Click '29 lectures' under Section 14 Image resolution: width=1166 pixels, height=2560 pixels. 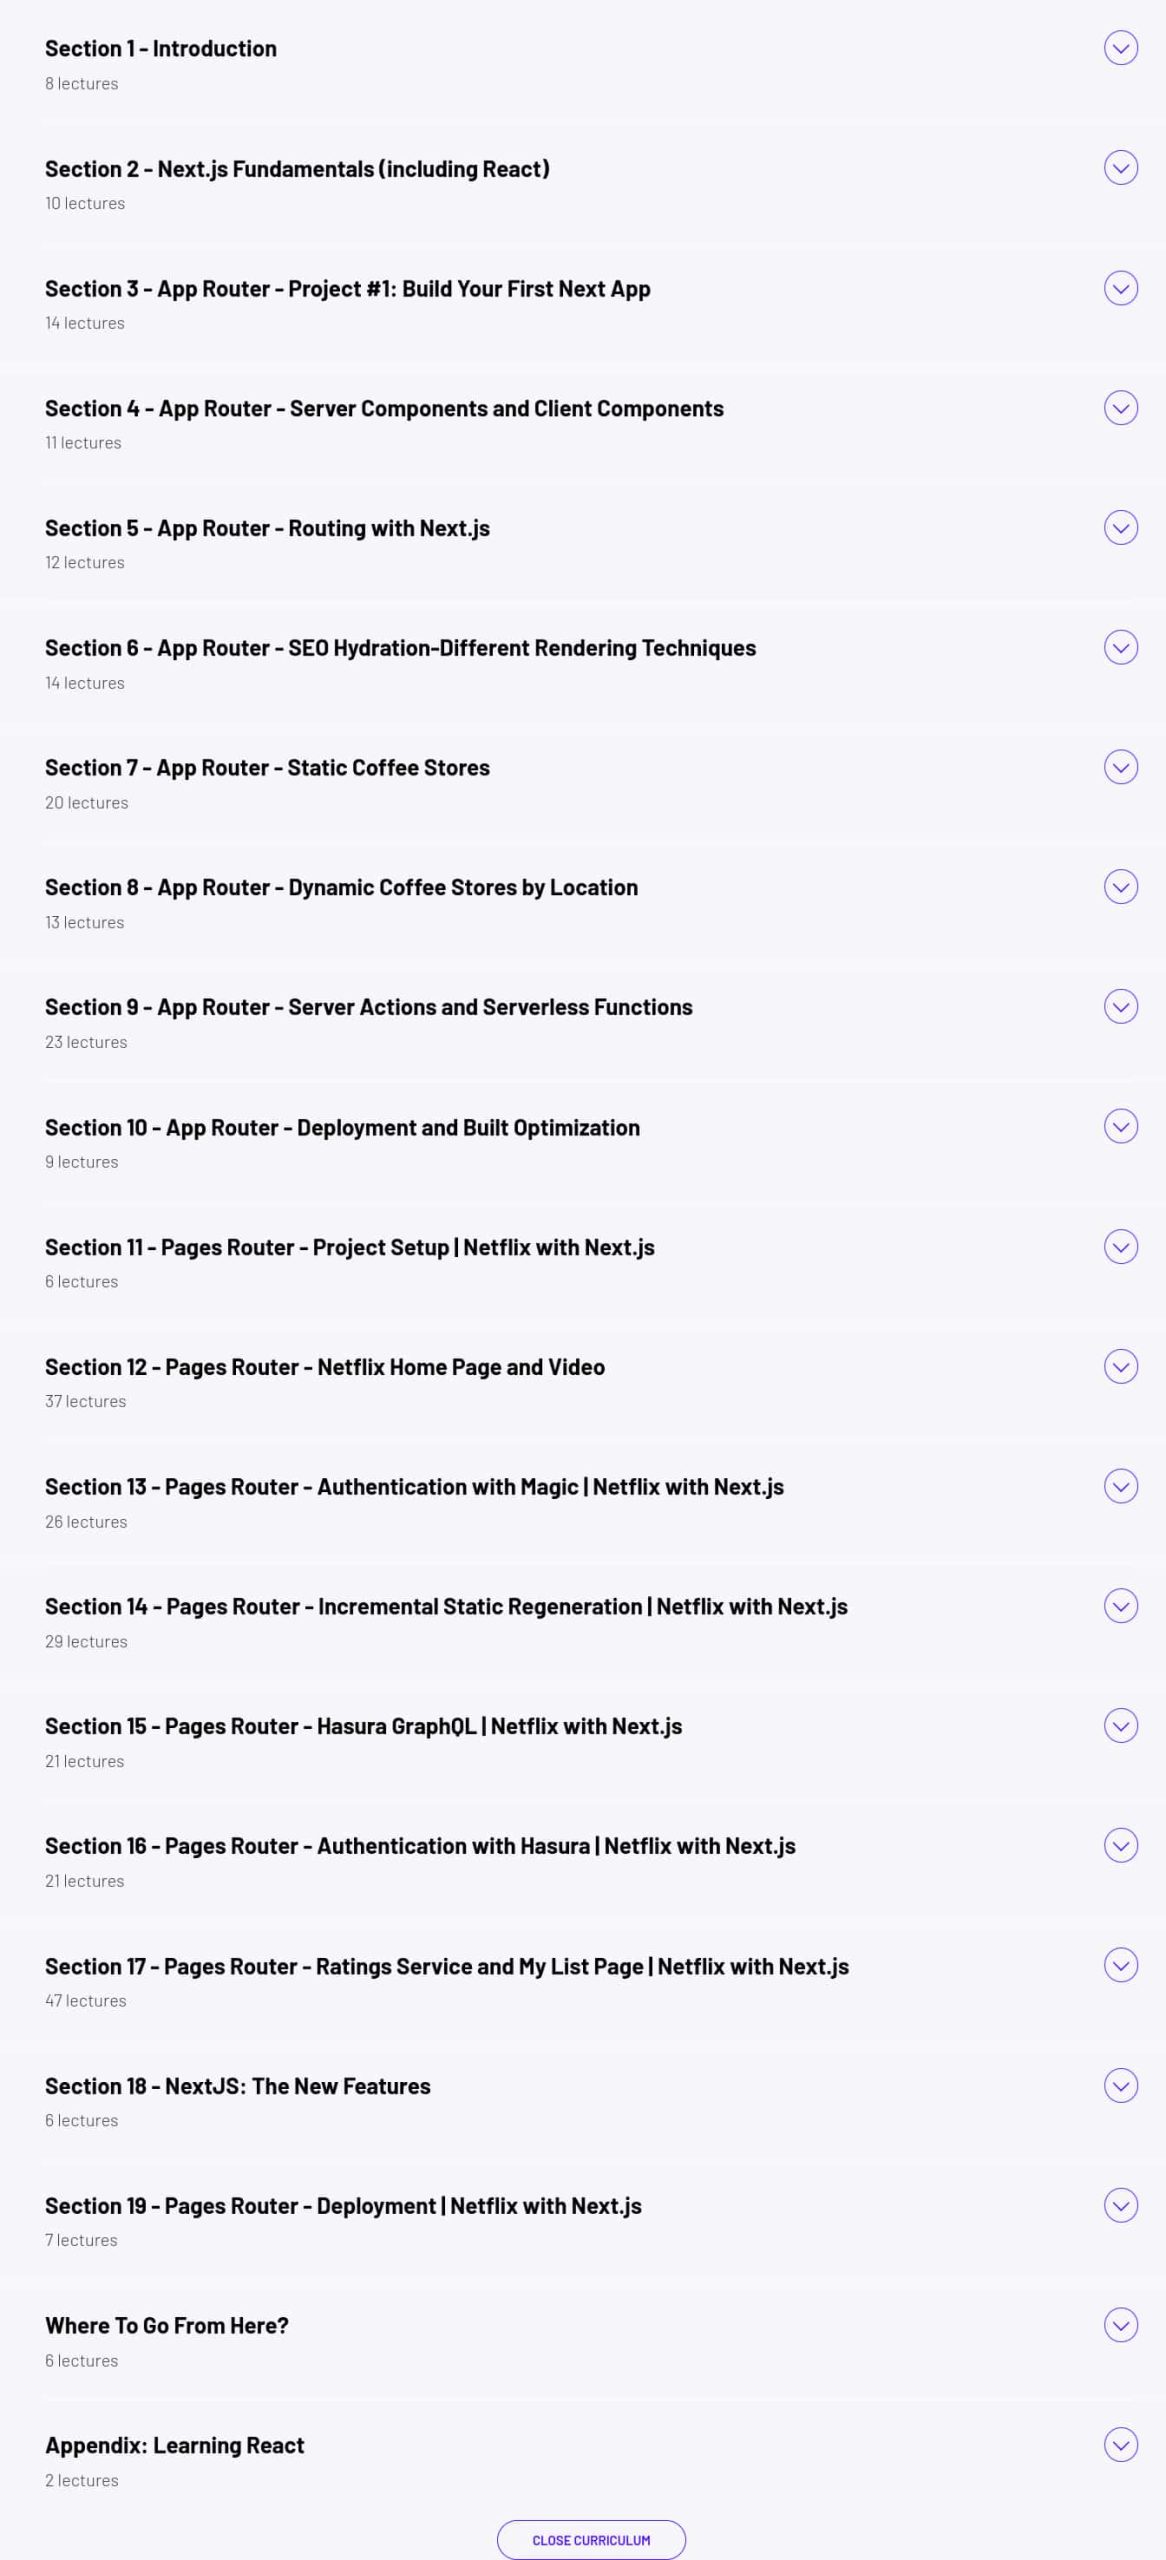click(86, 1641)
